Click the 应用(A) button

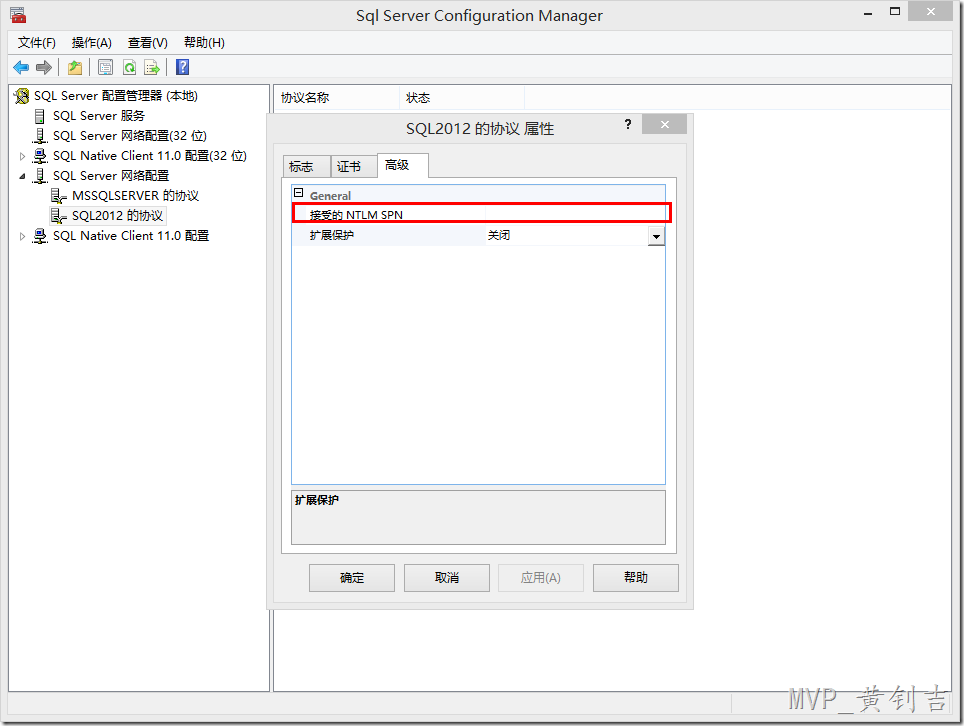click(540, 578)
